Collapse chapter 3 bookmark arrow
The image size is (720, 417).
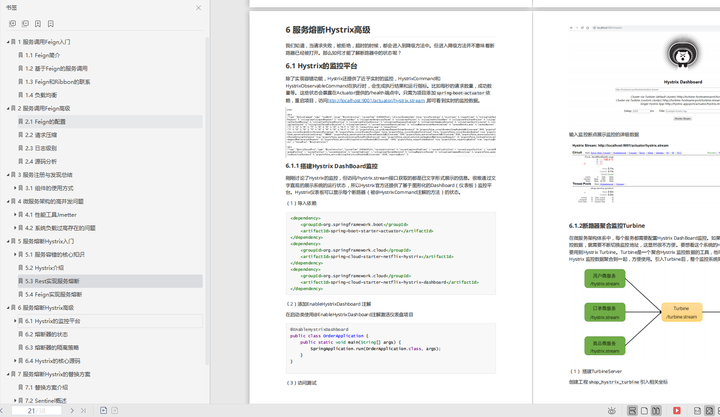pyautogui.click(x=8, y=175)
